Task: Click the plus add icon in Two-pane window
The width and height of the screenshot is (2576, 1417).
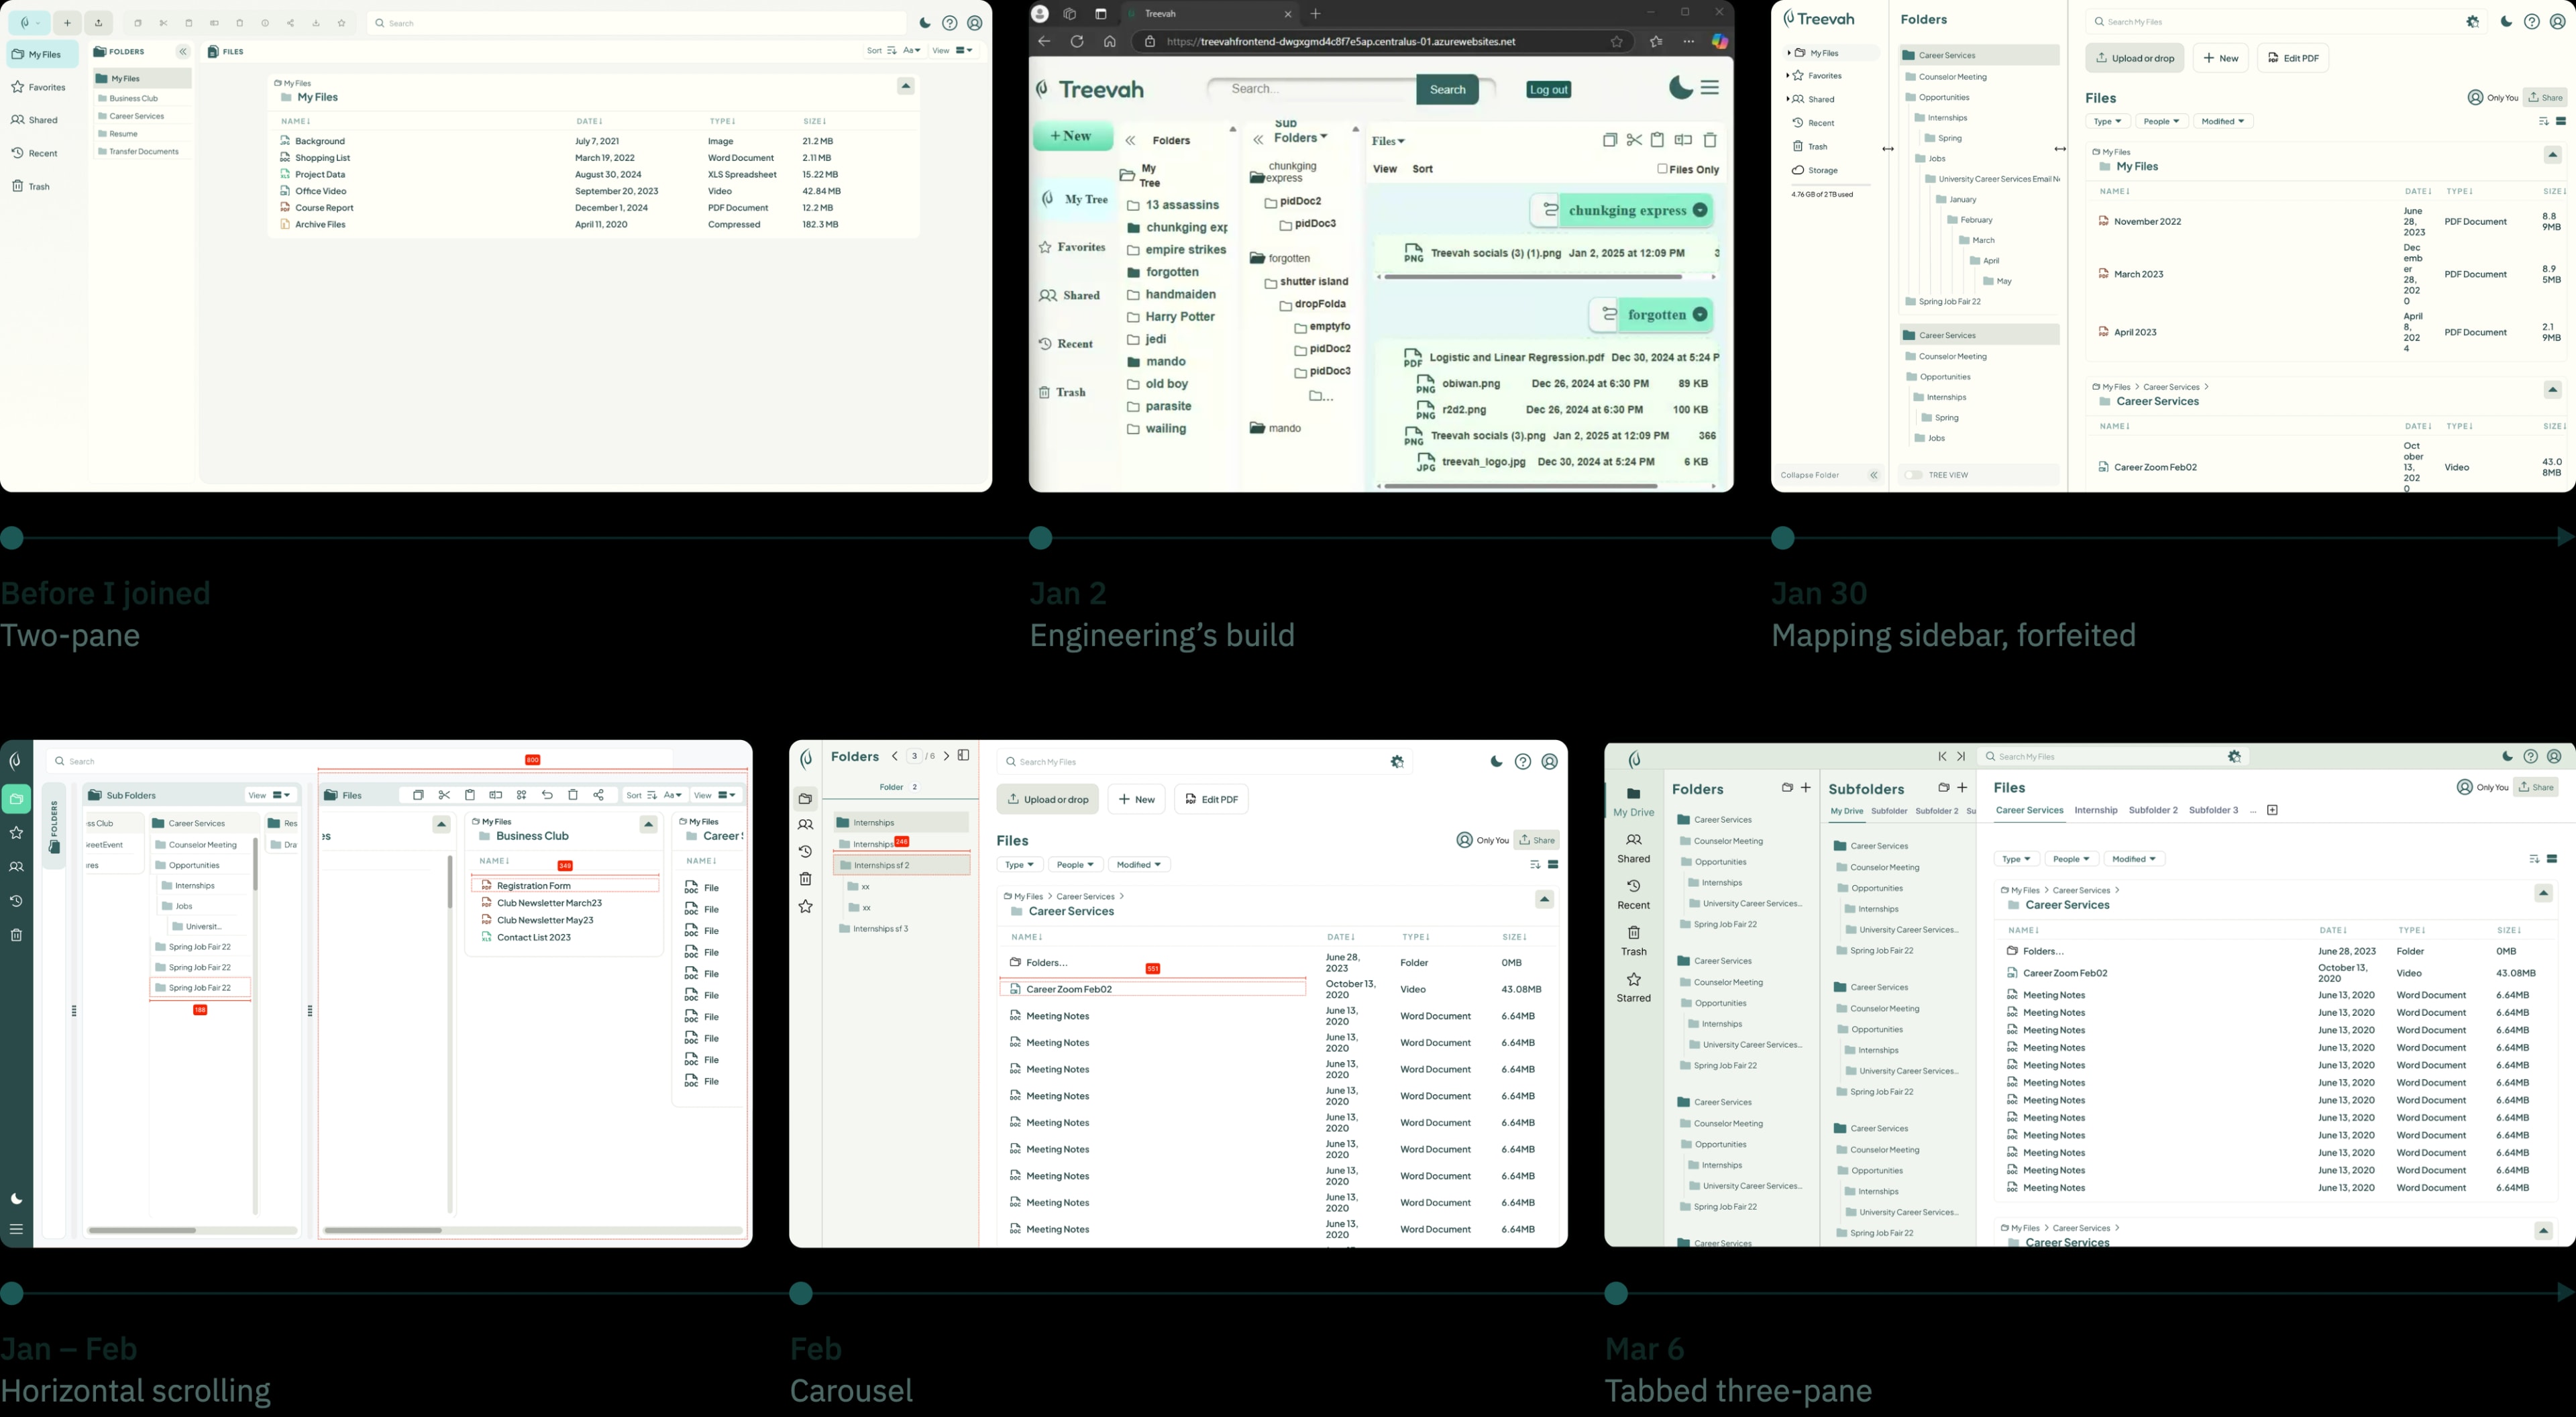Action: pyautogui.click(x=68, y=23)
